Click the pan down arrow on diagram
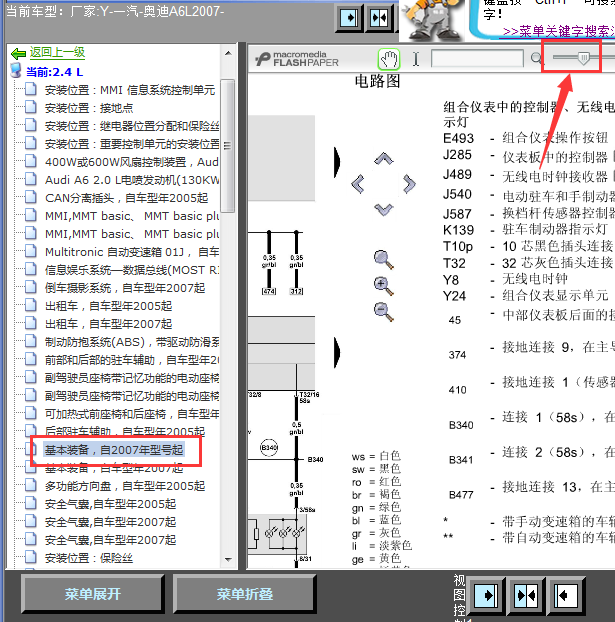The height and width of the screenshot is (622, 615). pyautogui.click(x=384, y=209)
